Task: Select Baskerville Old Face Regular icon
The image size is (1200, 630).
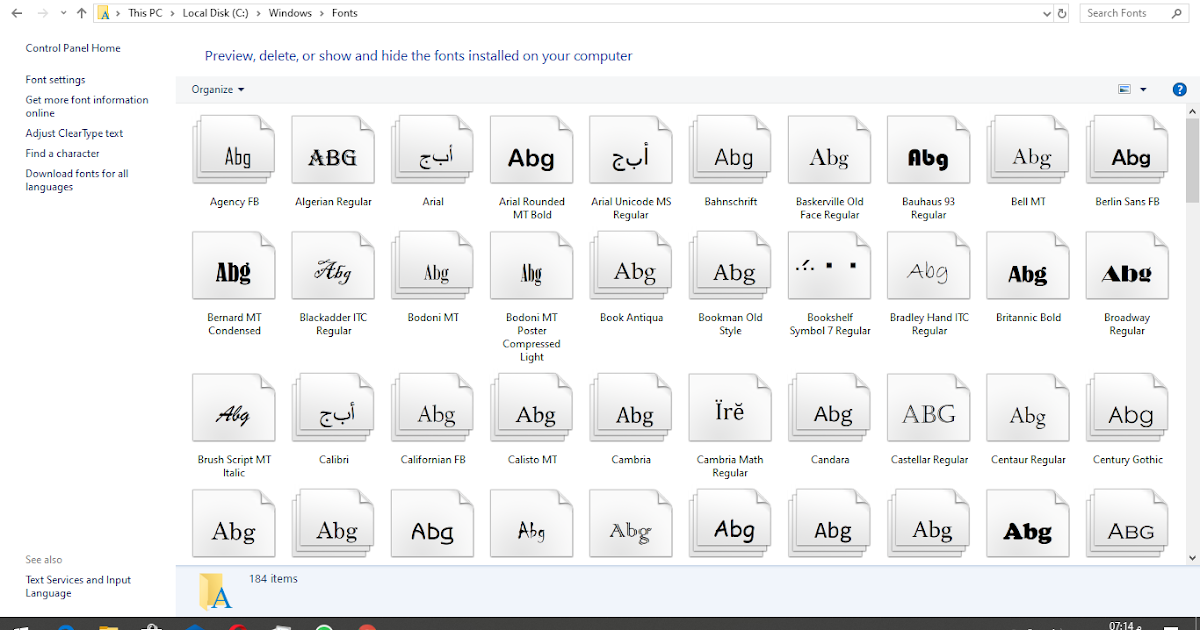Action: [830, 150]
